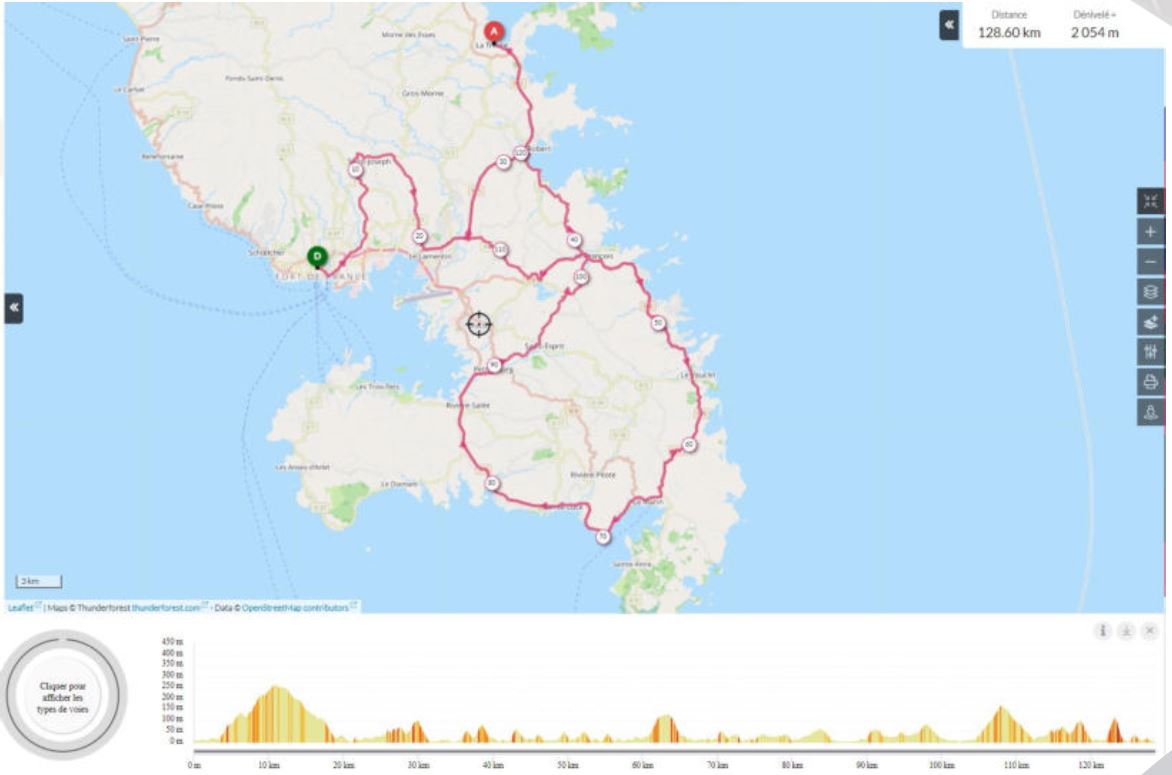Image resolution: width=1172 pixels, height=775 pixels.
Task: Open the thunderforest.com link
Action: (x=166, y=608)
